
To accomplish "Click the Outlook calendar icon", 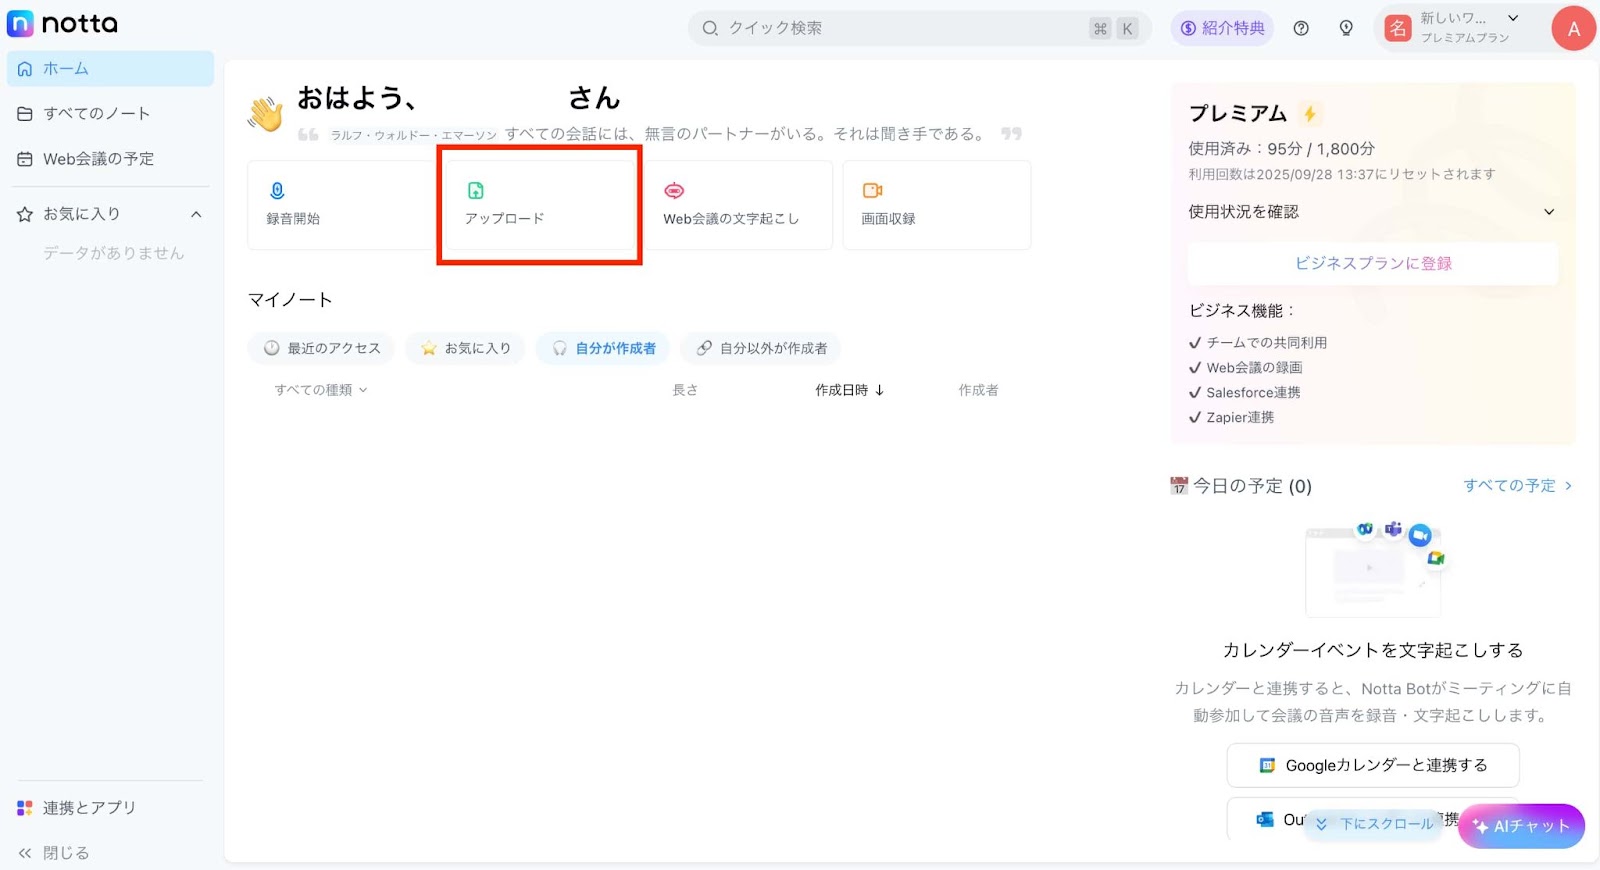I will (1265, 819).
